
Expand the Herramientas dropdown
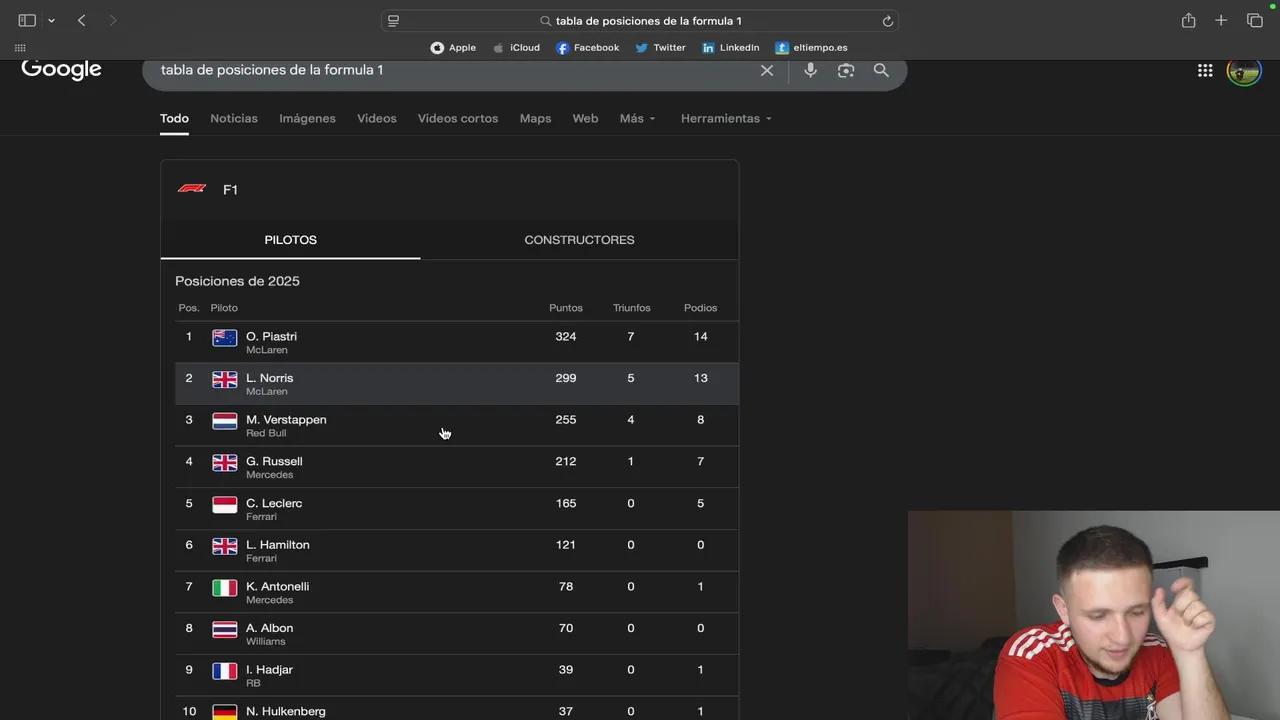[726, 118]
